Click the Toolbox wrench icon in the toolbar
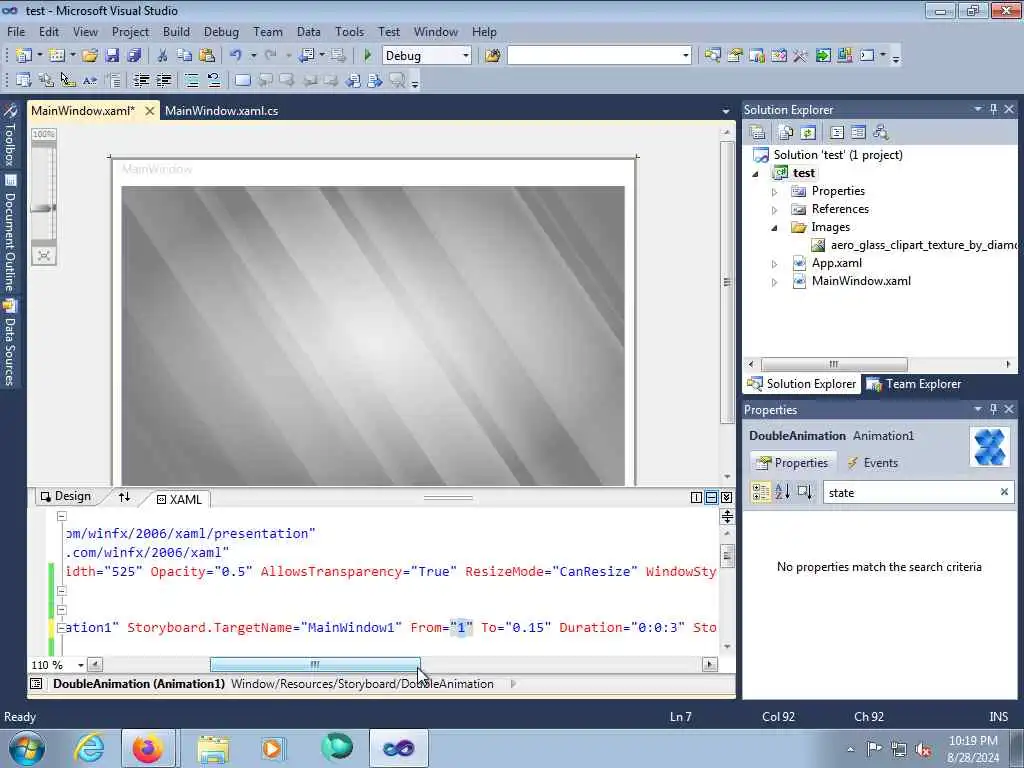Viewport: 1024px width, 768px height. 801,56
